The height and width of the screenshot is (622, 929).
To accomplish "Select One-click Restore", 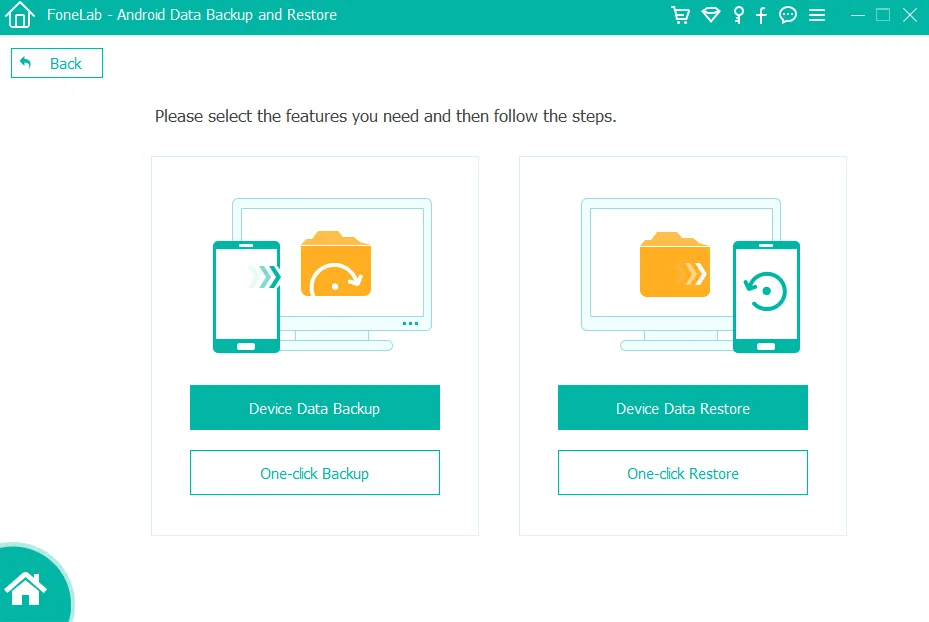I will coord(682,473).
